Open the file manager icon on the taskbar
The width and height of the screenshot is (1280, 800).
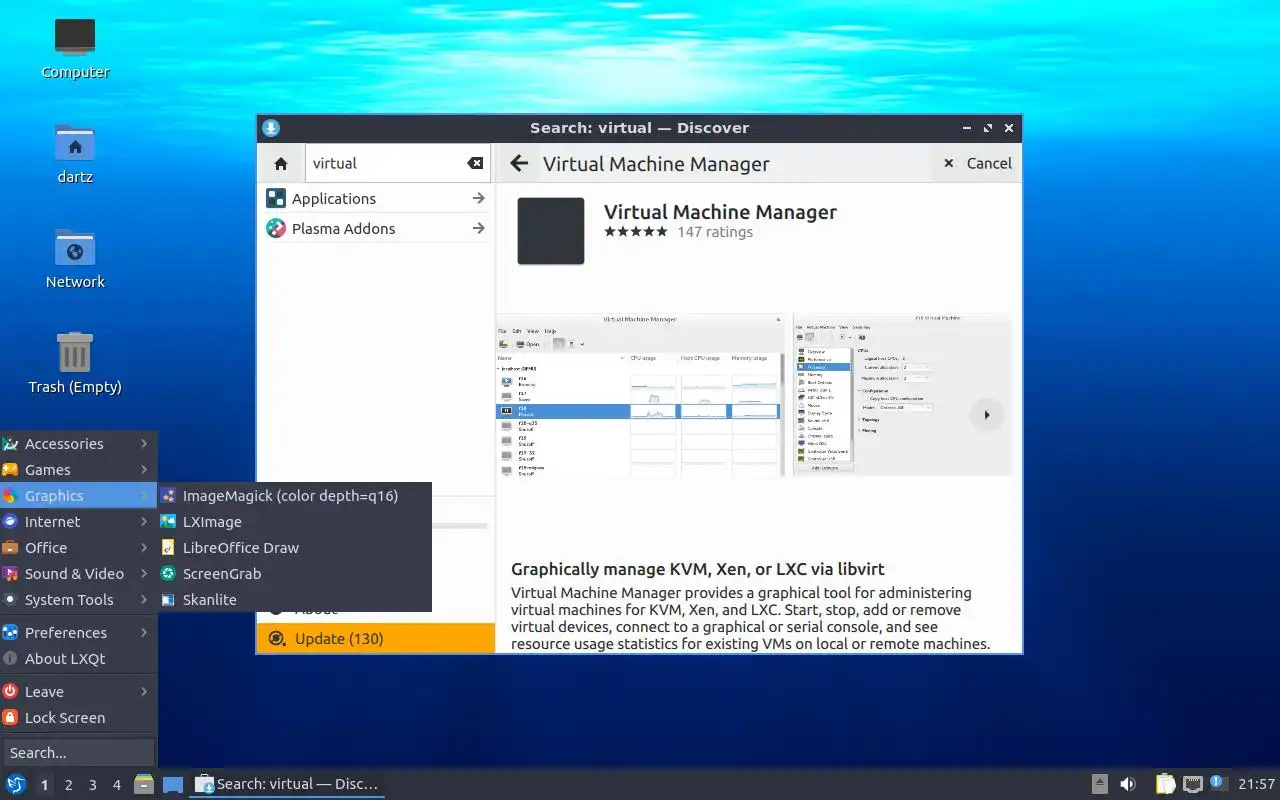click(144, 784)
